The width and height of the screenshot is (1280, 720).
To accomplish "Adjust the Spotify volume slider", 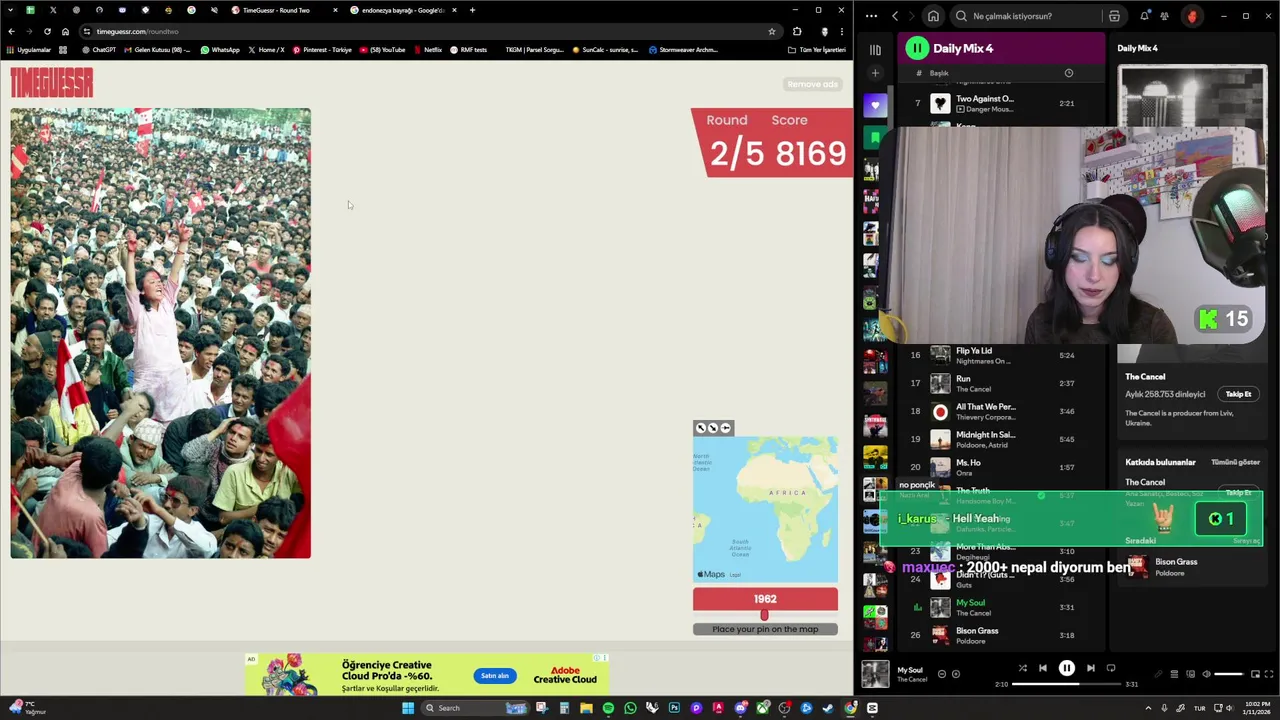I will pyautogui.click(x=1228, y=674).
